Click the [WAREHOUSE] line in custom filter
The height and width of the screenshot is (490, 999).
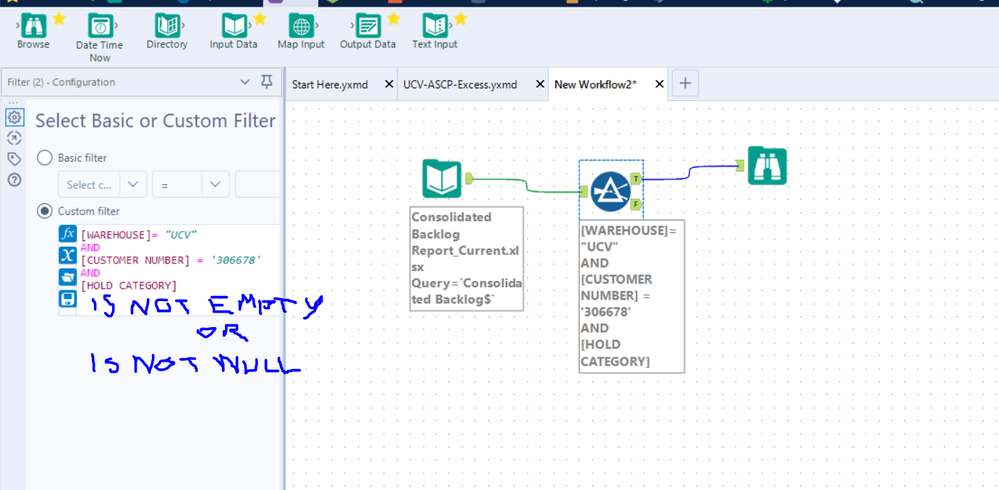(x=139, y=235)
